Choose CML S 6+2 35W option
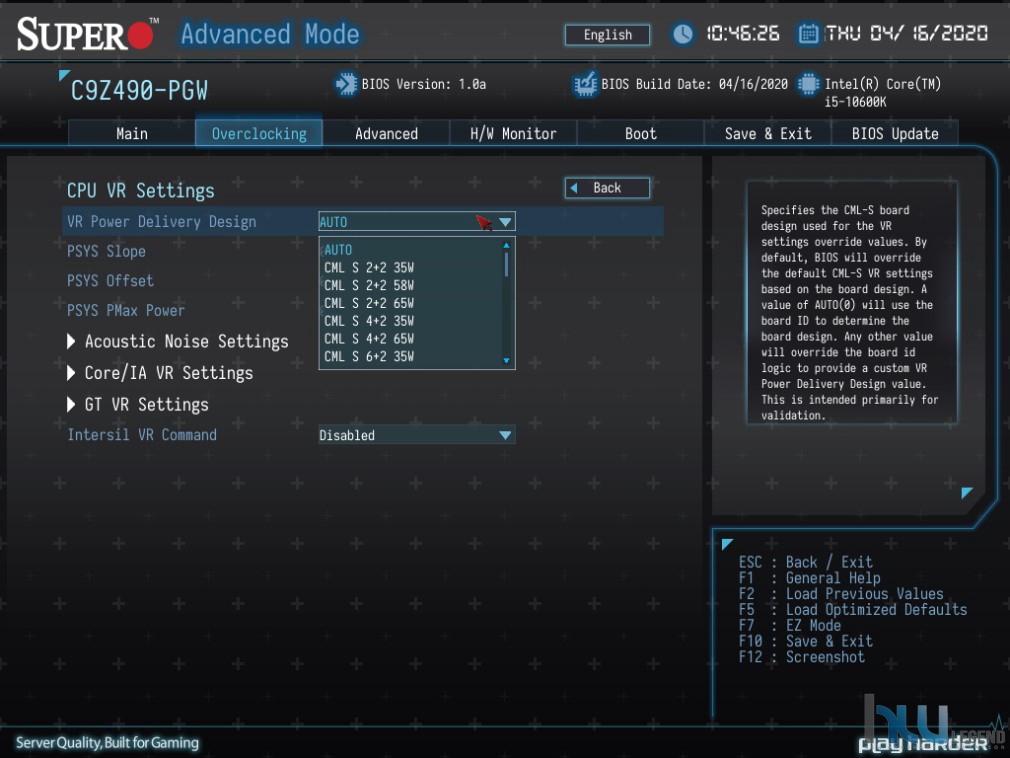Screen dimensions: 1010x758 (x=369, y=356)
